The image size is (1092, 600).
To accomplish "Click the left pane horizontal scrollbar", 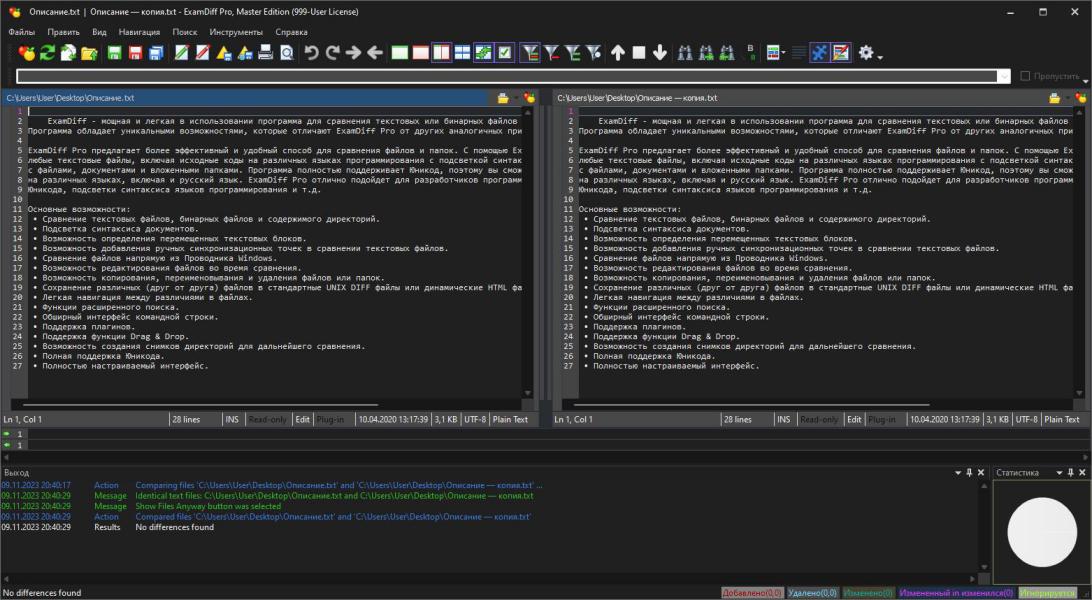I will (201, 404).
